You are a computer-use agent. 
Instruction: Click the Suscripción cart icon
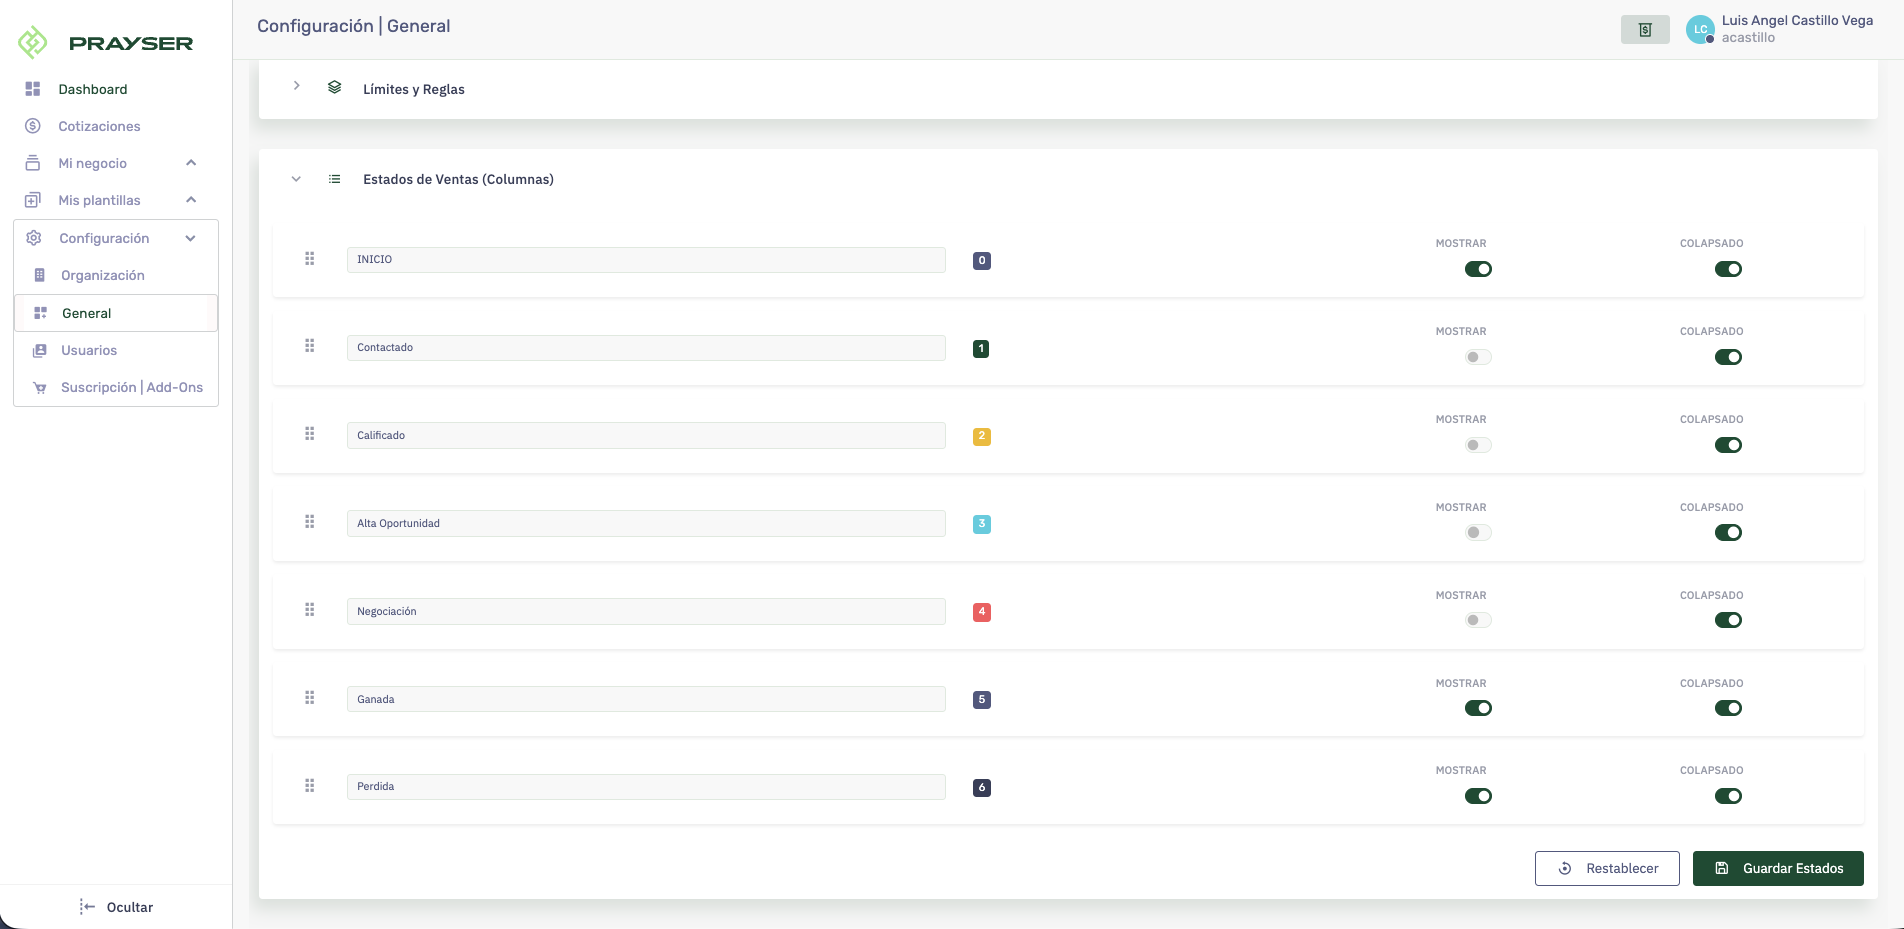point(40,387)
